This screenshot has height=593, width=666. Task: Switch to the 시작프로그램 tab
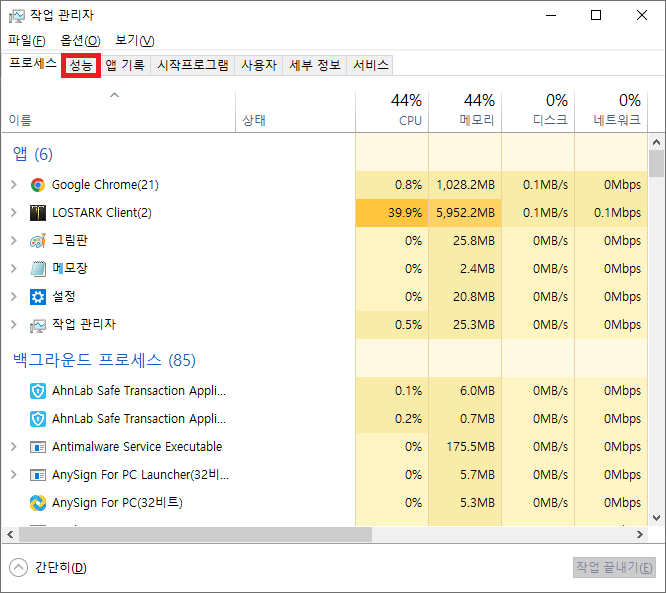pyautogui.click(x=193, y=65)
